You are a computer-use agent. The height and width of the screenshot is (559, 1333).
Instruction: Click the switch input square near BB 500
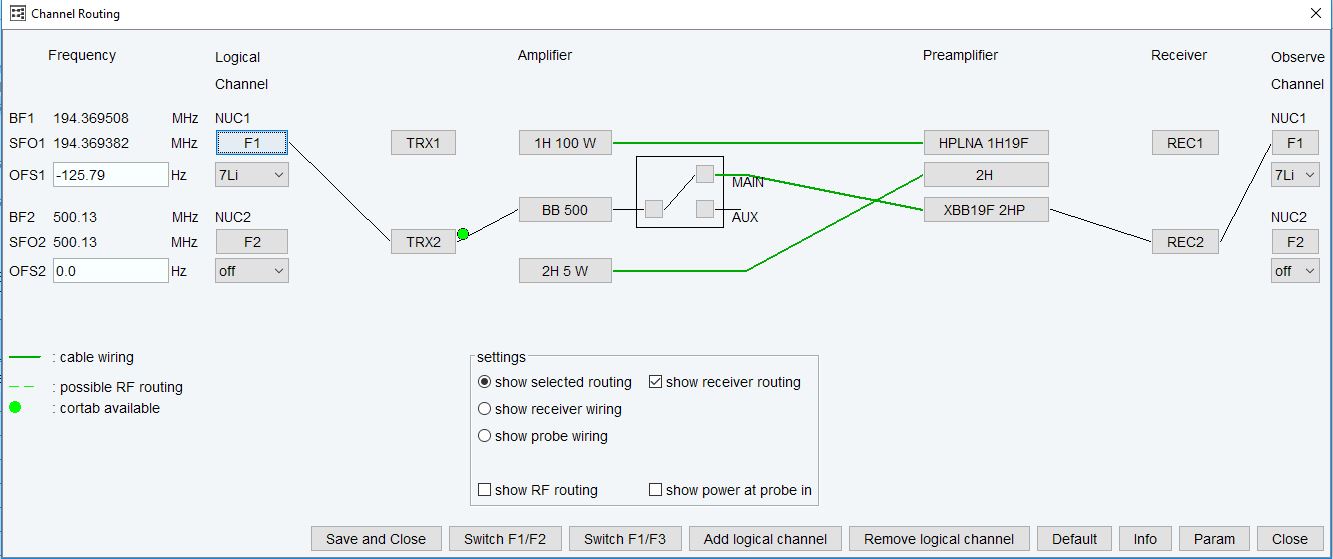pos(654,209)
